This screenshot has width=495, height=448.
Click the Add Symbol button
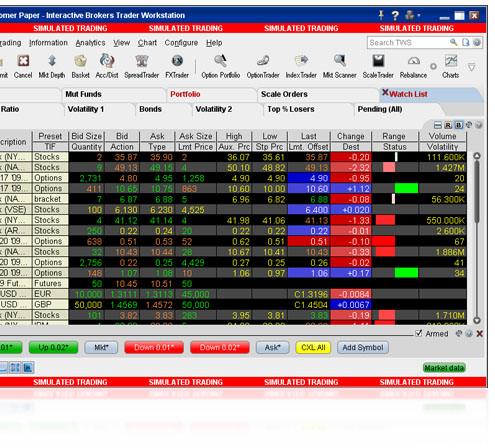click(x=363, y=347)
